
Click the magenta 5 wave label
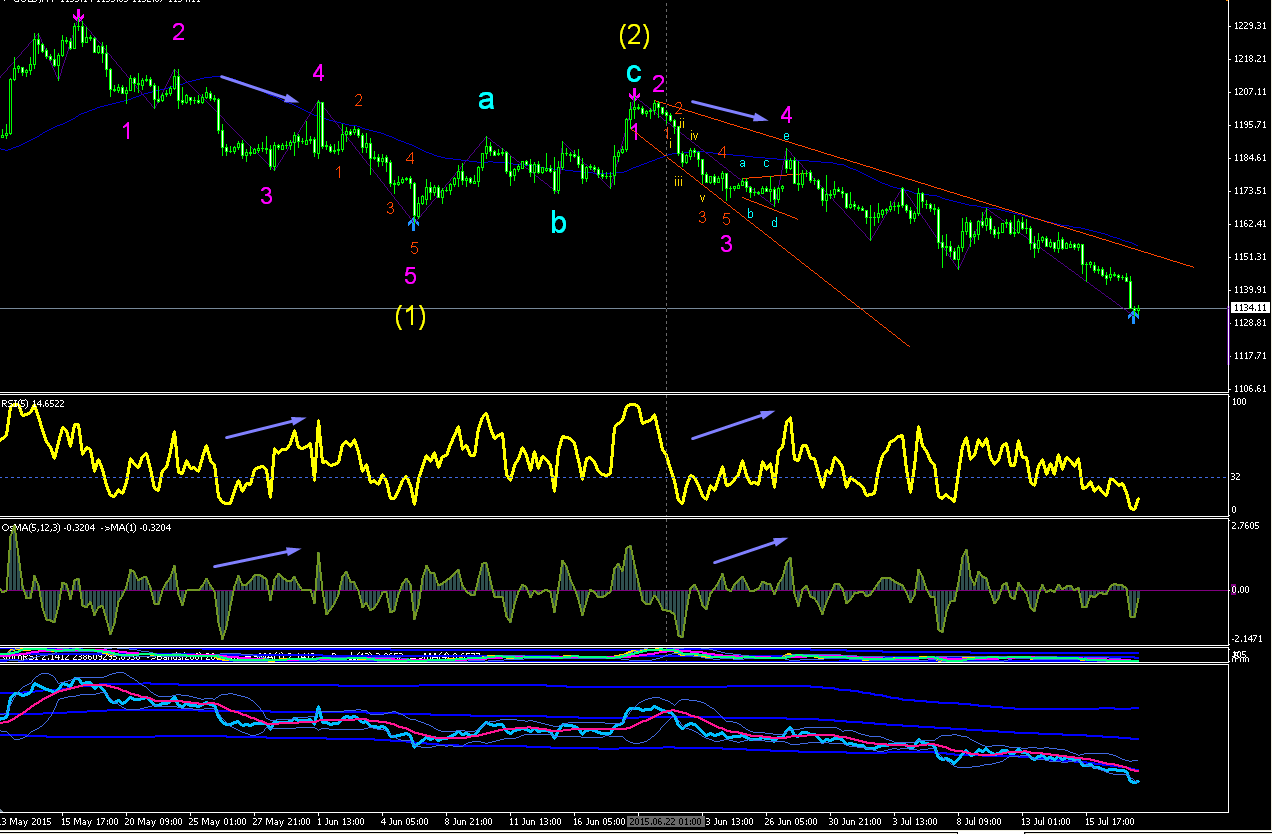pos(410,275)
